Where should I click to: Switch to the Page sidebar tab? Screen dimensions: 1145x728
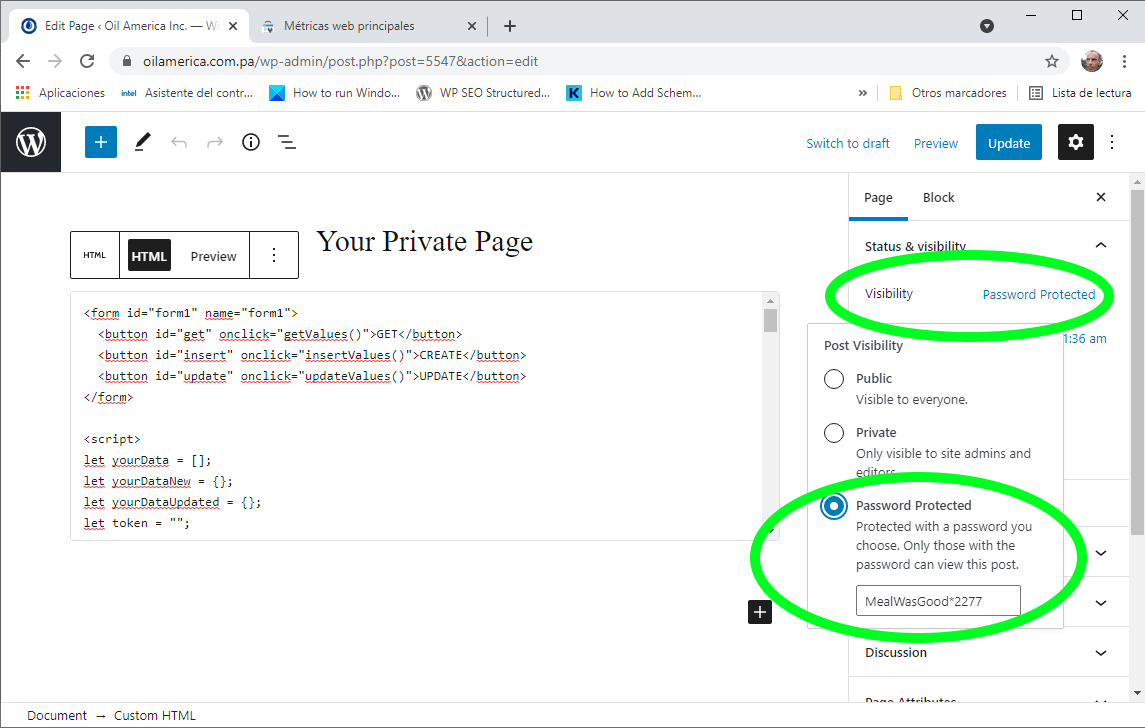click(878, 197)
